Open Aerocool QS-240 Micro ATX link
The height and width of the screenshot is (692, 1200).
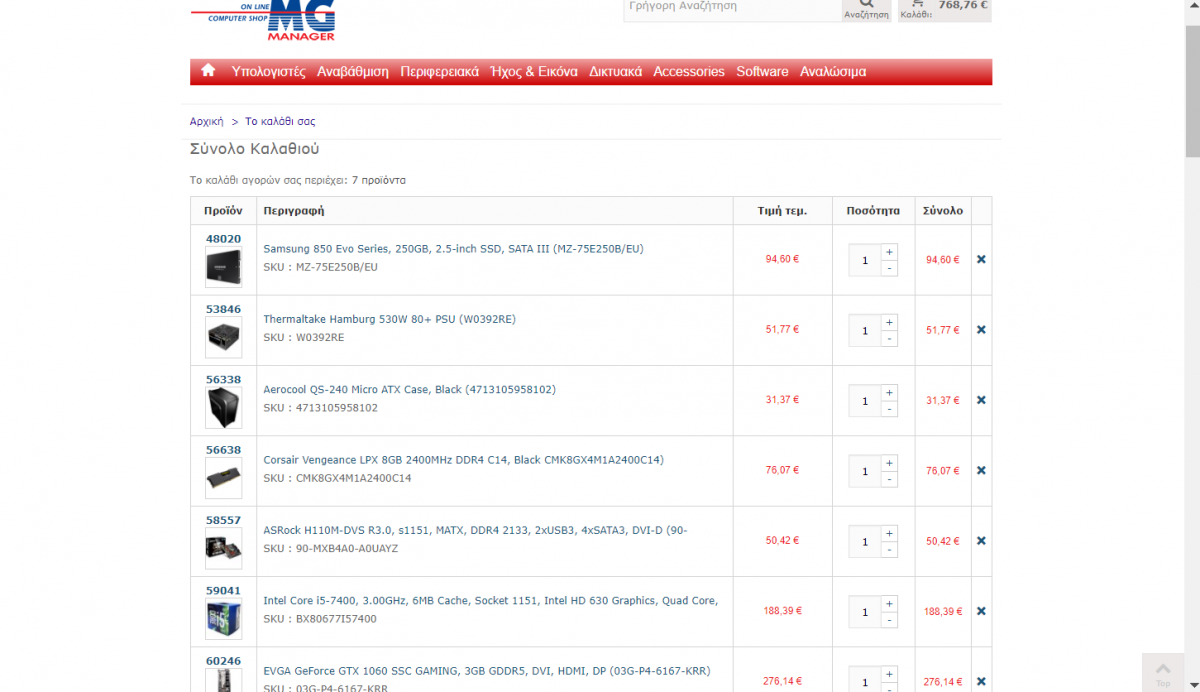[x=409, y=389]
